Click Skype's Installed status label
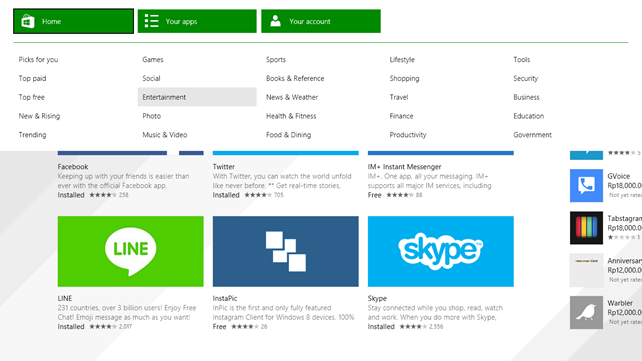The height and width of the screenshot is (361, 642). pyautogui.click(x=381, y=327)
